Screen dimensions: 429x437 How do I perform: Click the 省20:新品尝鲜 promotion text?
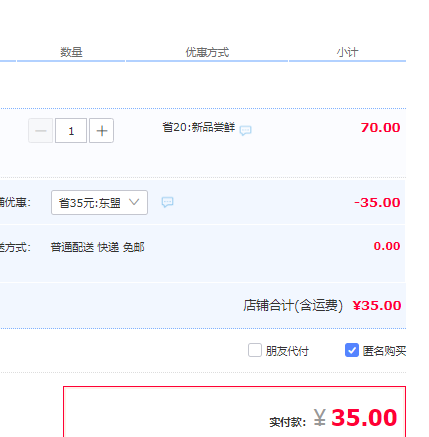199,127
